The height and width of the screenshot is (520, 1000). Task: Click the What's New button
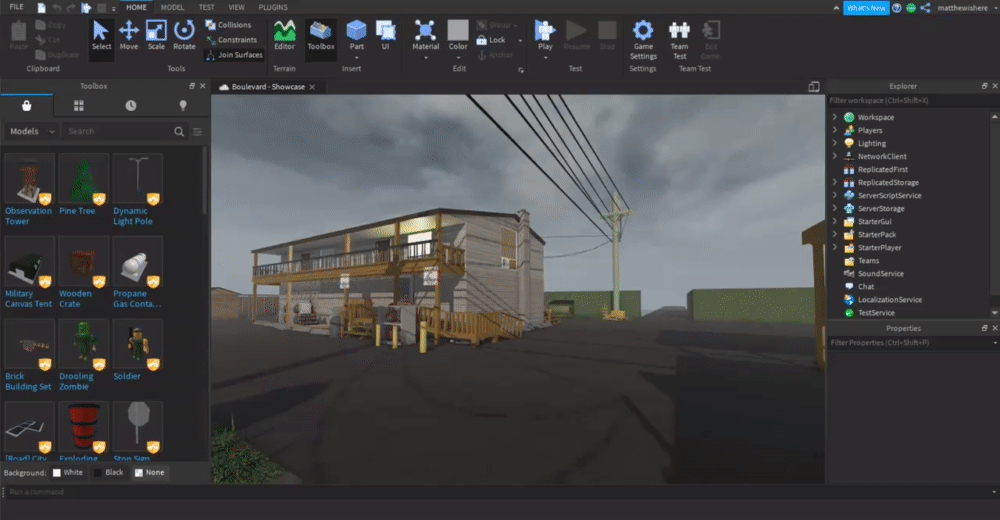[866, 8]
